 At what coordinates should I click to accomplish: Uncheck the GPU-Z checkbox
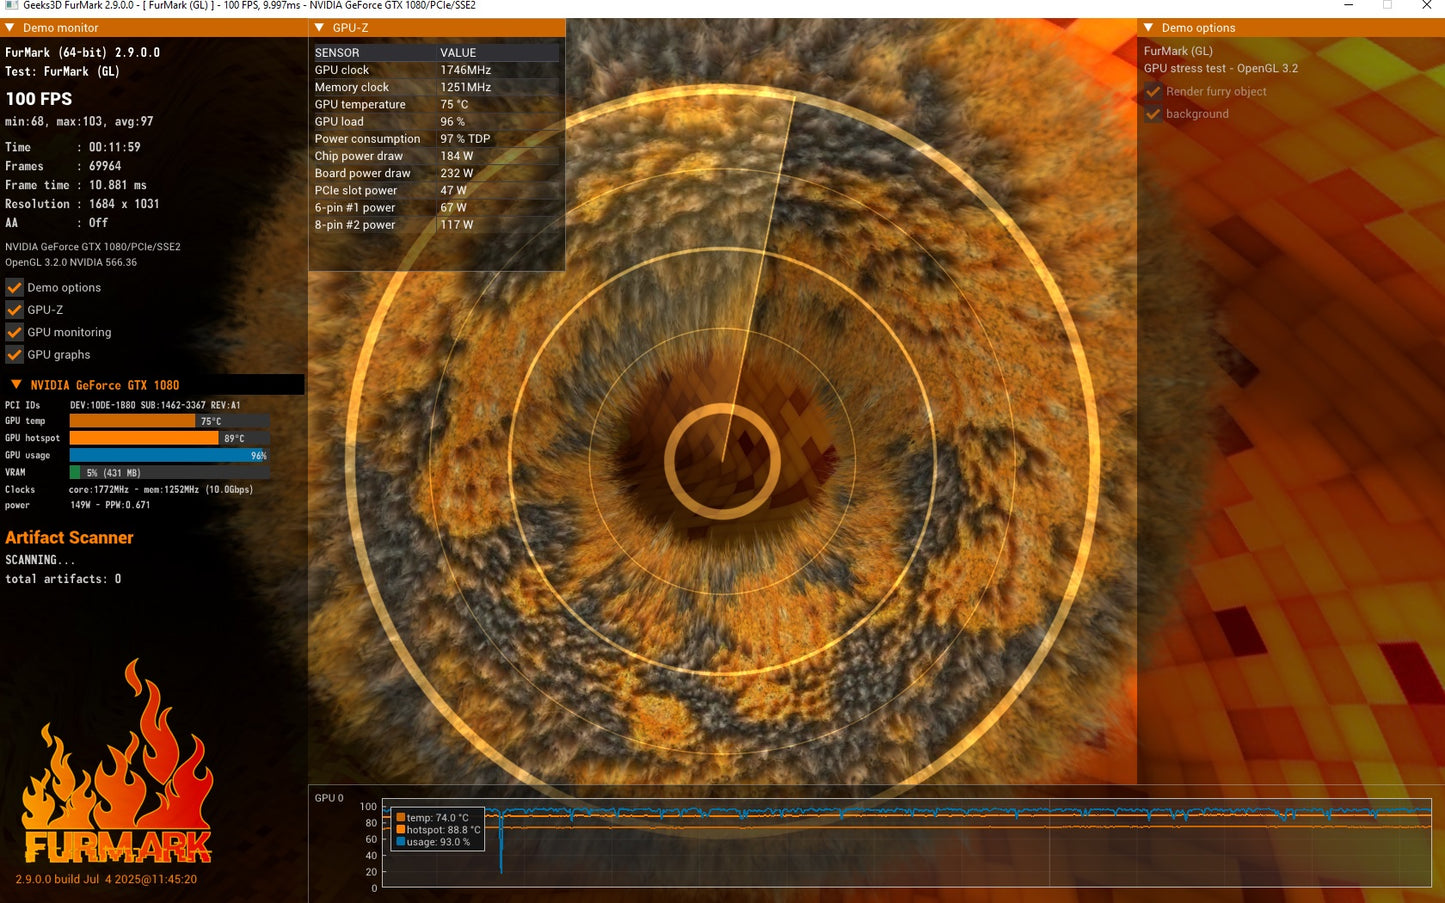pyautogui.click(x=14, y=310)
